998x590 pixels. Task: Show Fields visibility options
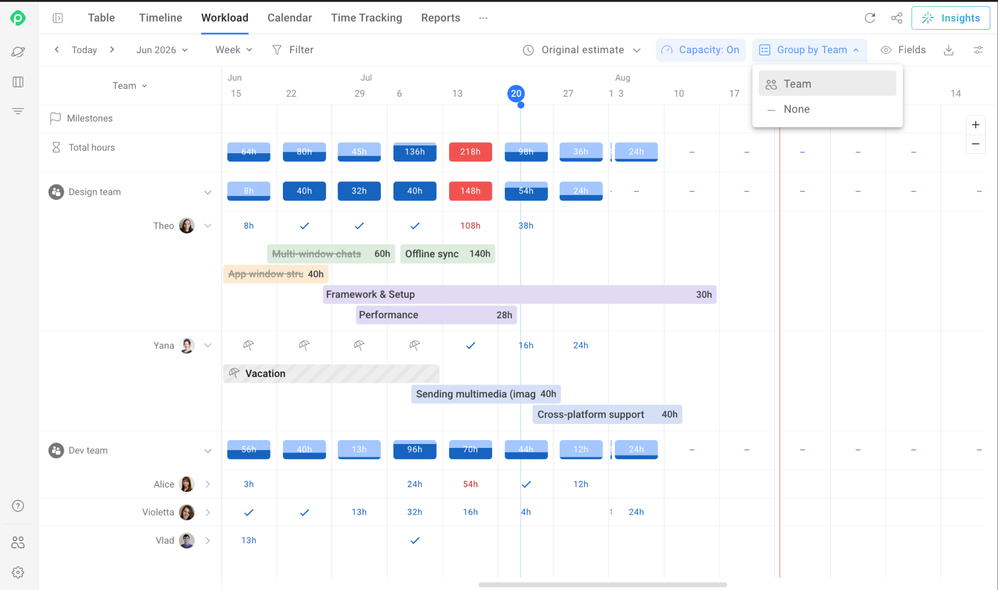pyautogui.click(x=903, y=50)
